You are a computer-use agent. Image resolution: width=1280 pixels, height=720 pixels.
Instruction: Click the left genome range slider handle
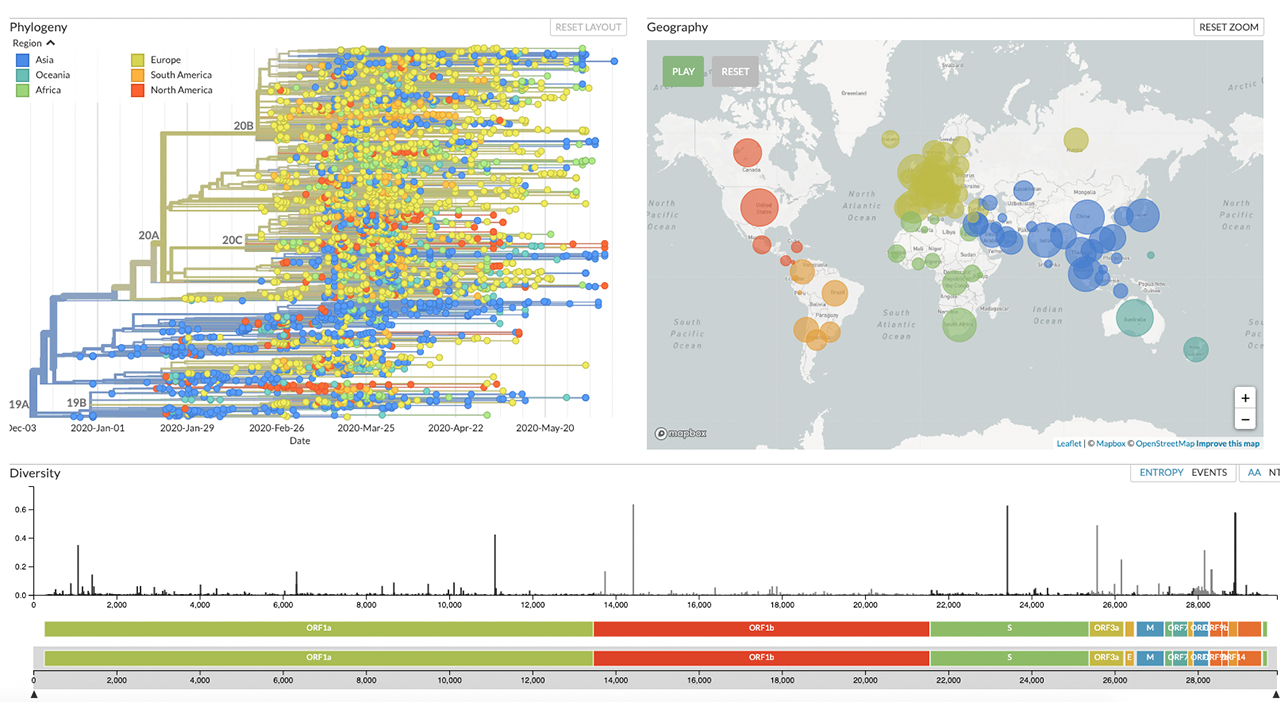pos(34,694)
